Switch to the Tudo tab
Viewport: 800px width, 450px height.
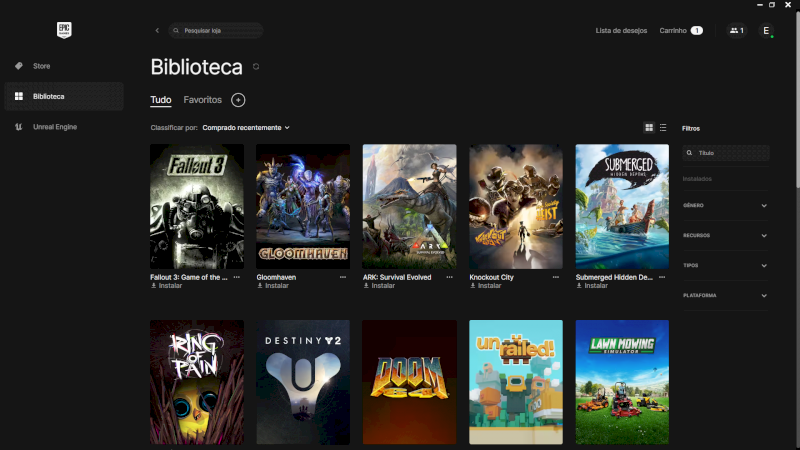[161, 100]
